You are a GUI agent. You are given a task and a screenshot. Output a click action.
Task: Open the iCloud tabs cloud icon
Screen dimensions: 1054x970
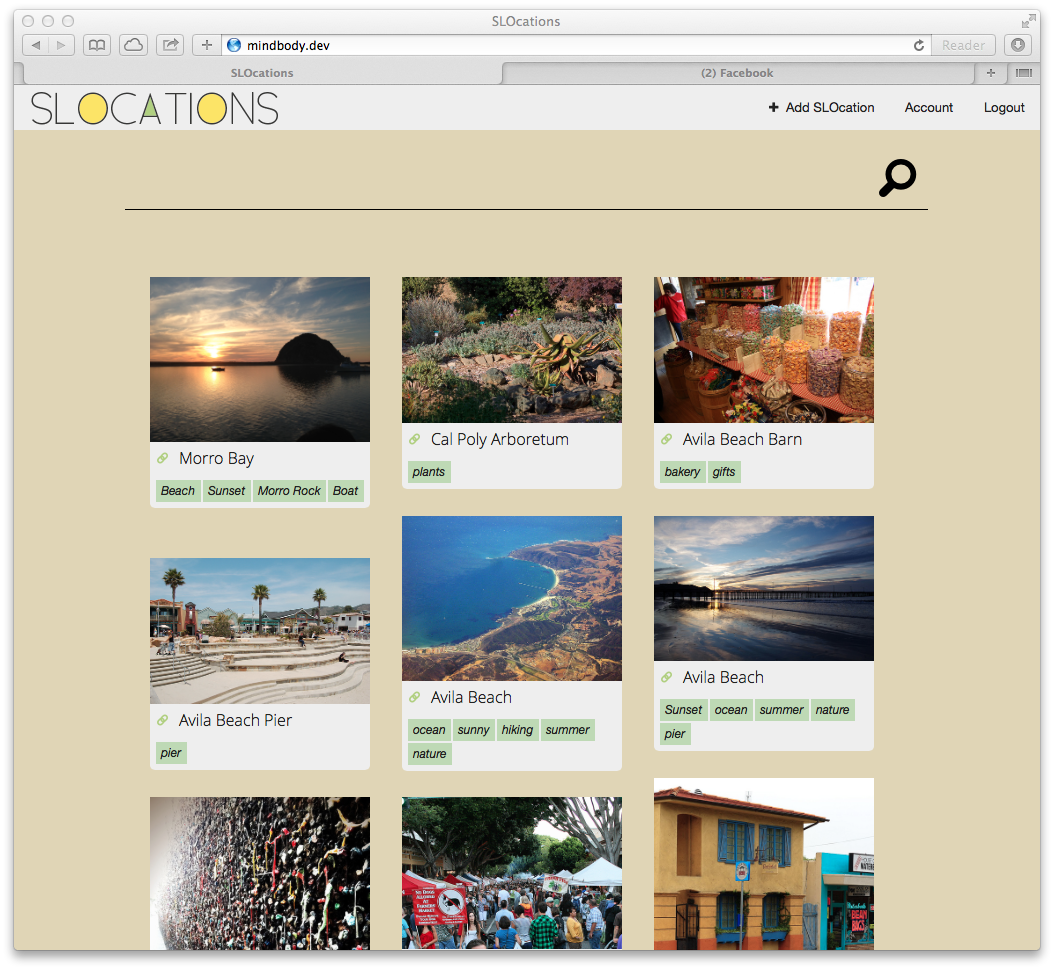click(133, 45)
